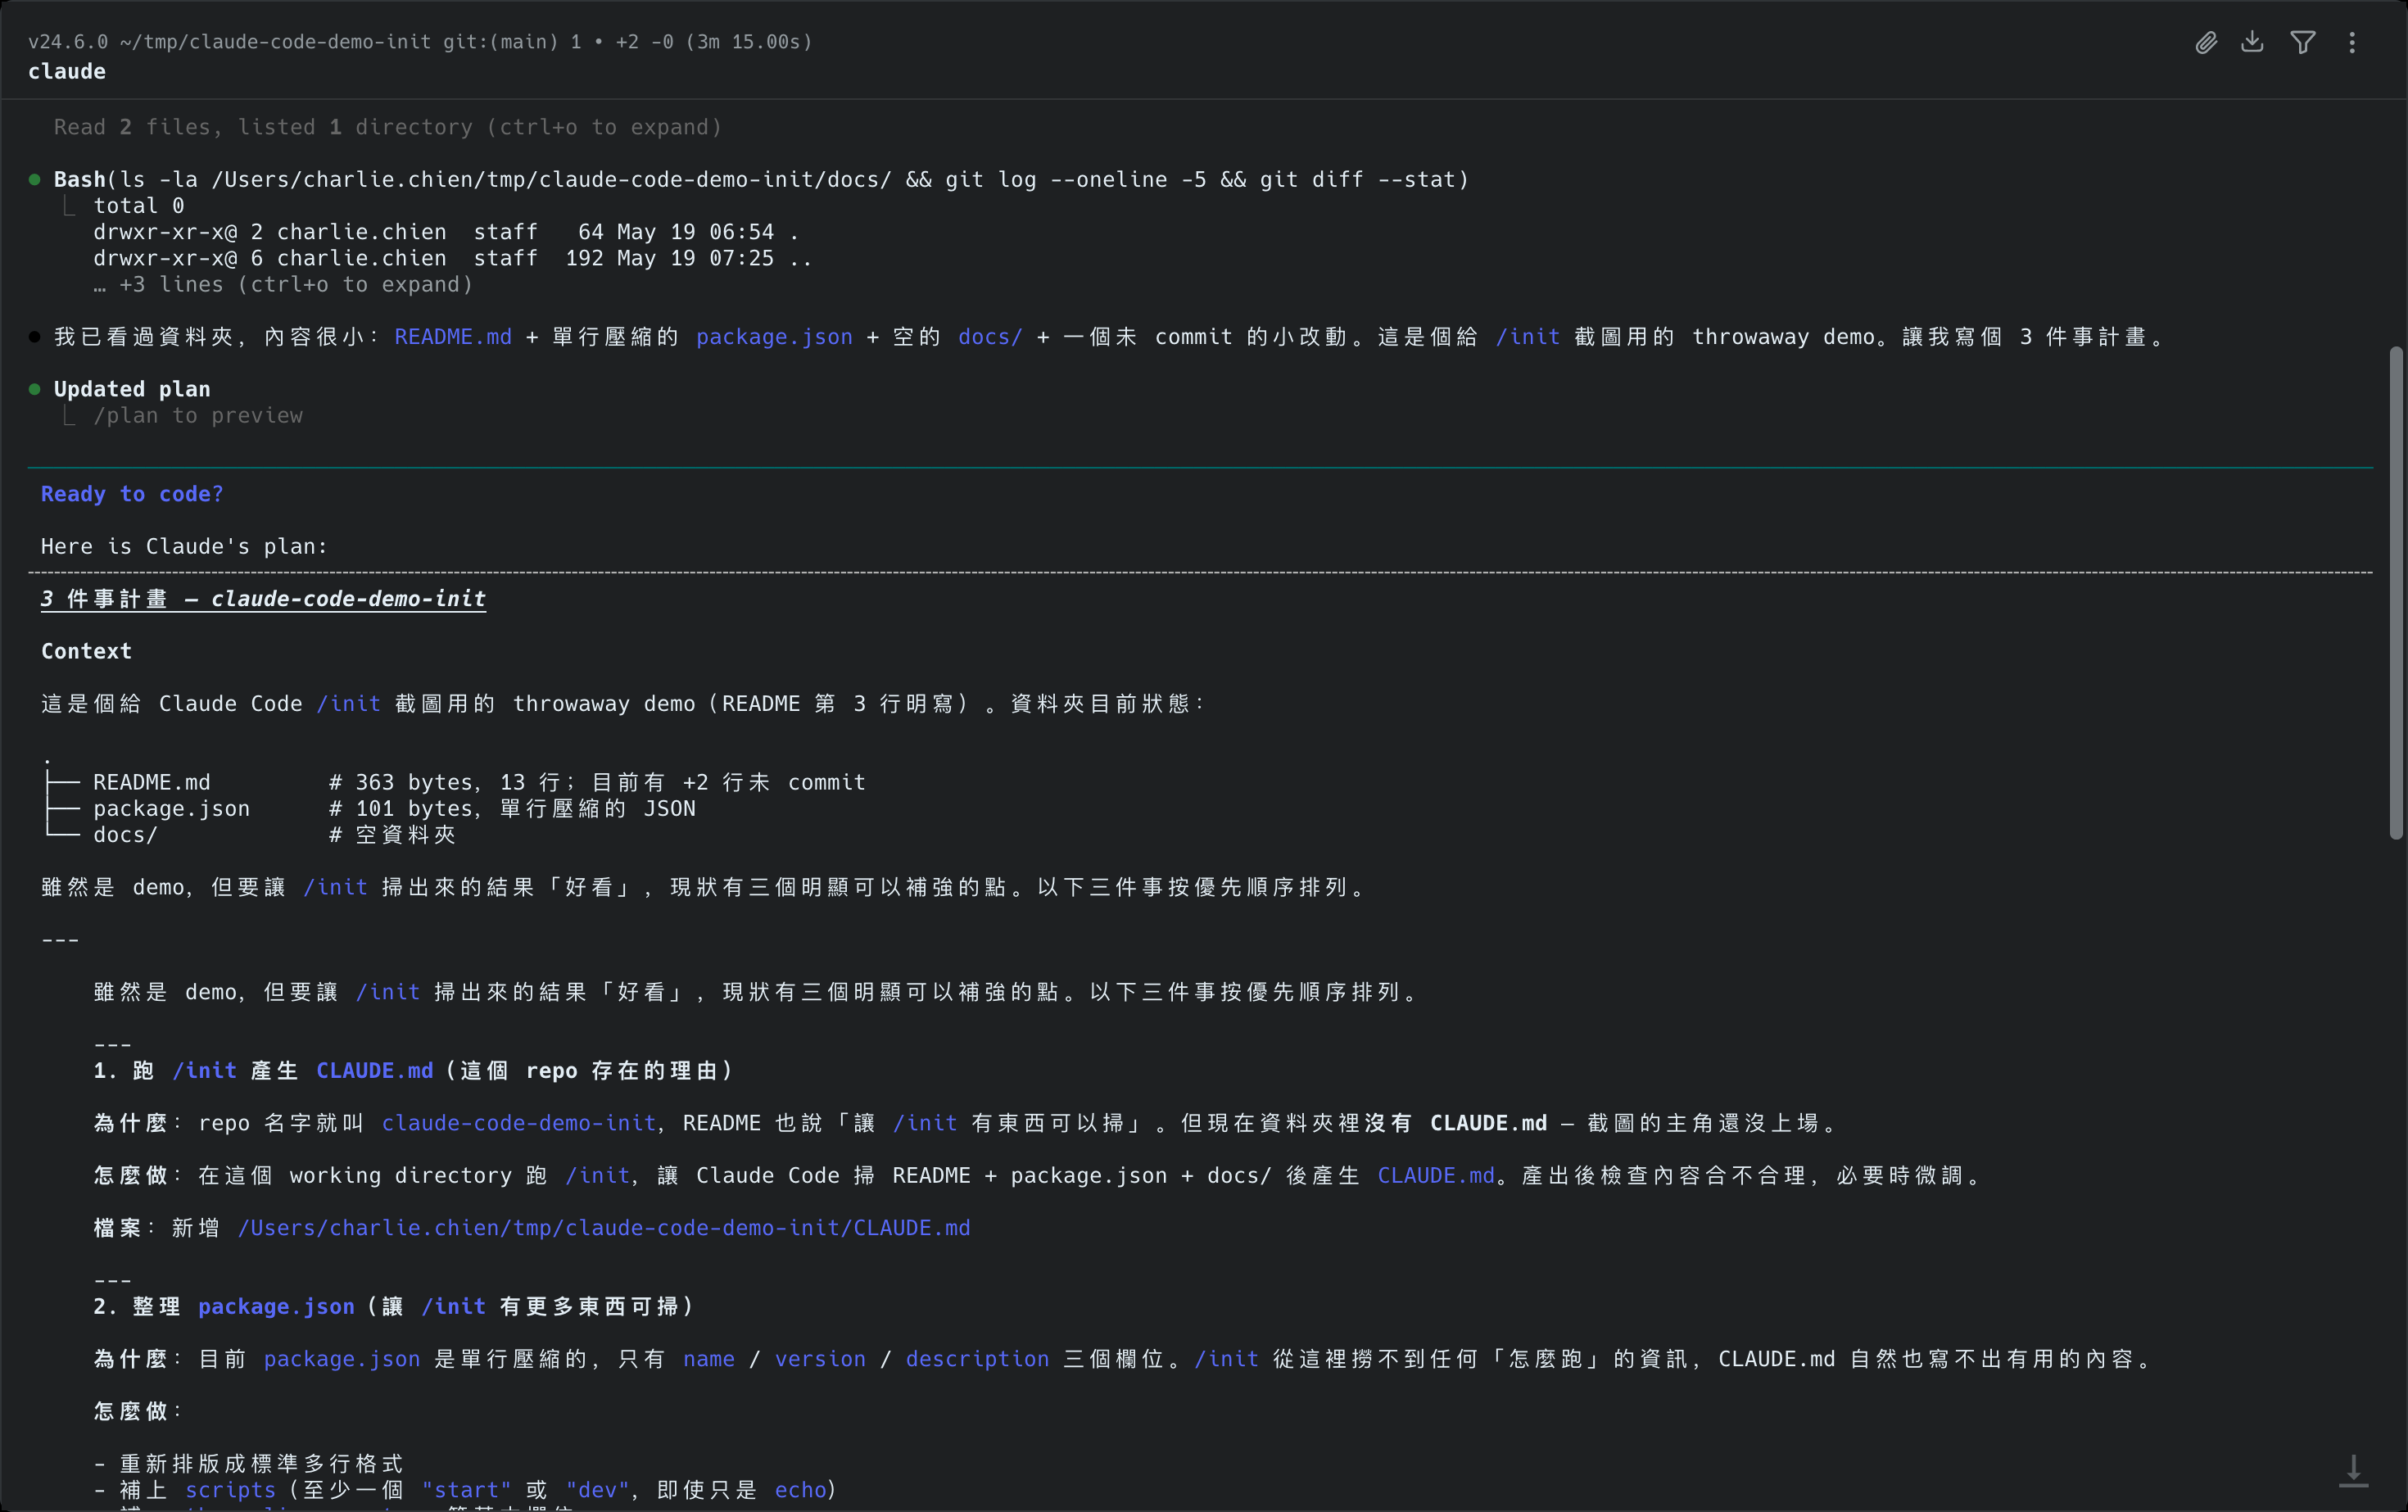Click the "/plan to preview" hint
This screenshot has width=2408, height=1512.
(x=198, y=416)
